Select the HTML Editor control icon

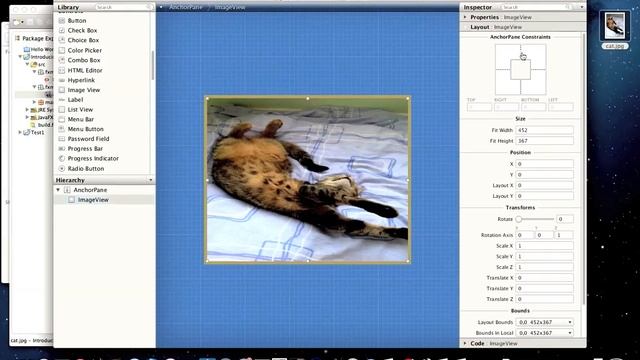click(x=62, y=70)
